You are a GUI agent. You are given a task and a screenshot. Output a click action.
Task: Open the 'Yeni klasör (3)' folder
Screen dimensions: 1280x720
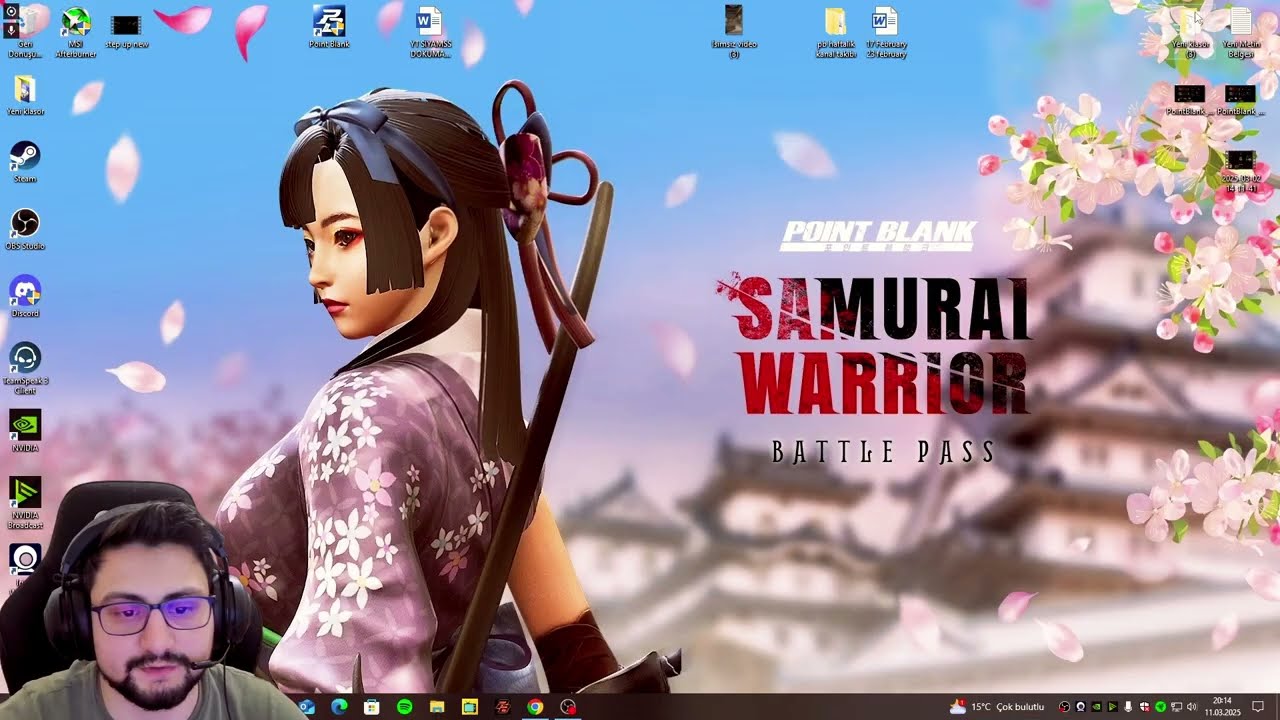point(1190,32)
